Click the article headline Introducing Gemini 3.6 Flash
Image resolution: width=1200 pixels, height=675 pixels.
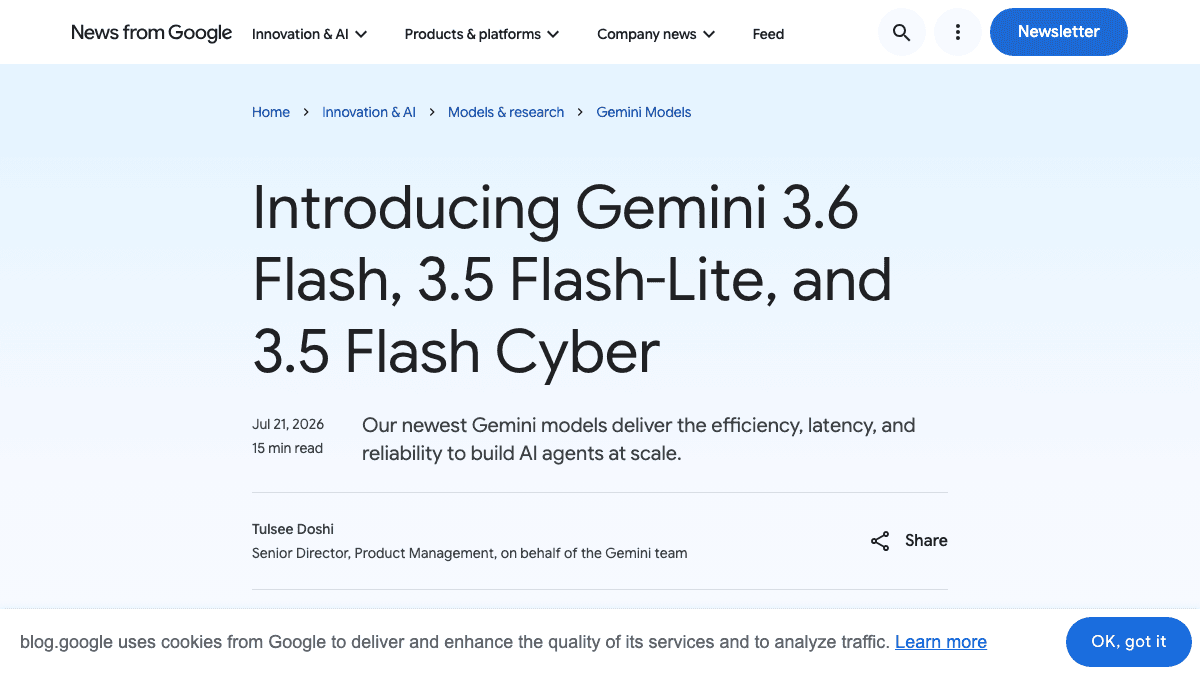pyautogui.click(x=572, y=279)
